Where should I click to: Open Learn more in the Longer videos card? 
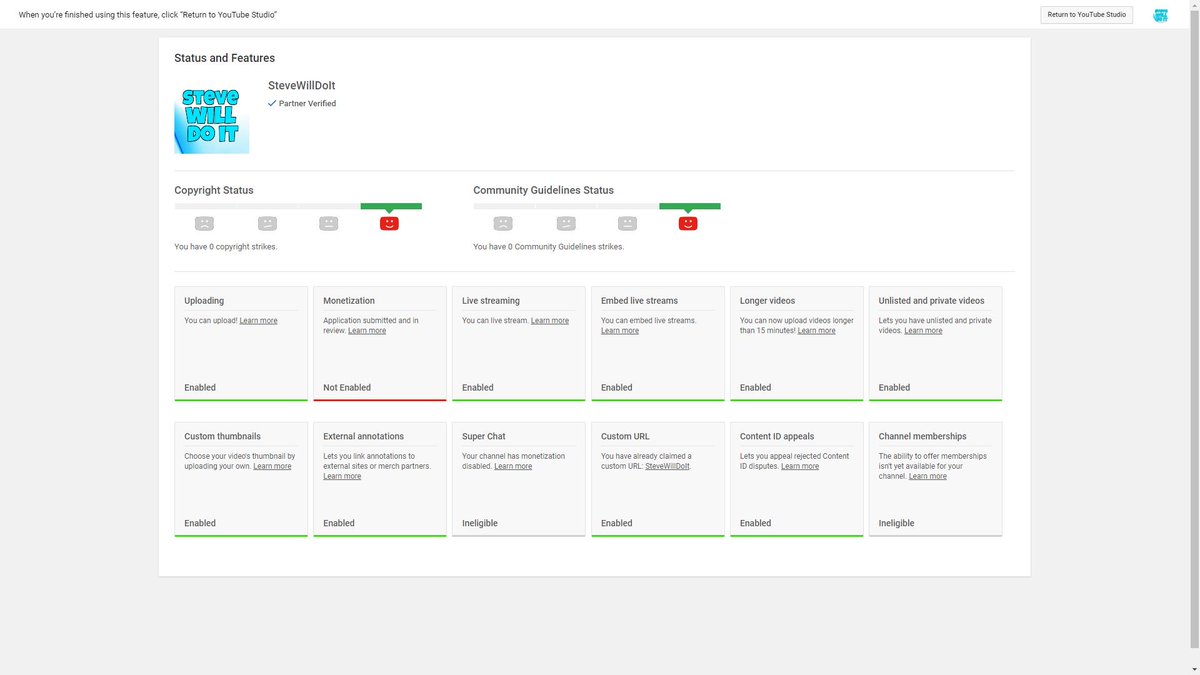click(x=816, y=331)
